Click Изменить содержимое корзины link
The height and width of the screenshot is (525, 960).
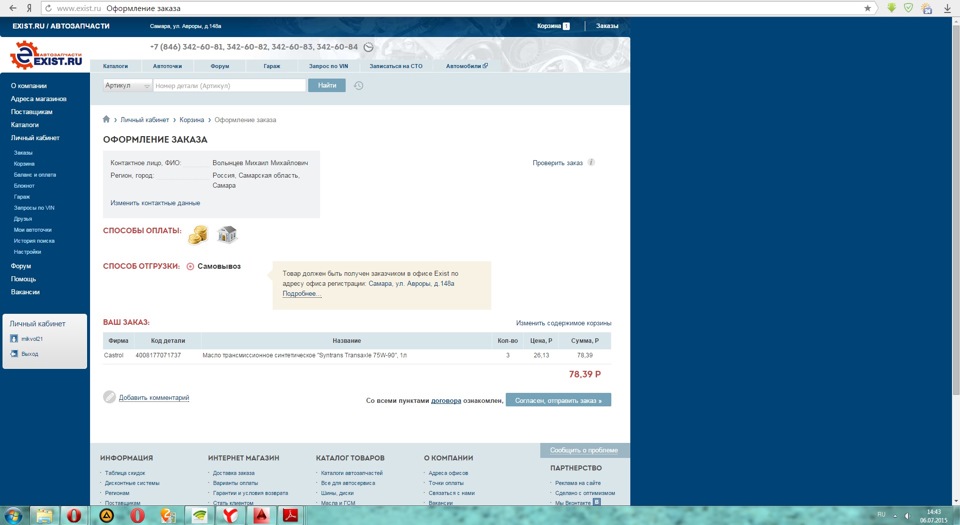[563, 323]
